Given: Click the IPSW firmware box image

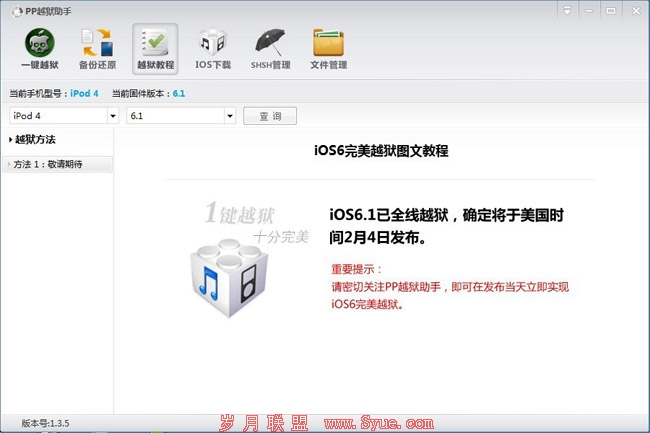Looking at the screenshot, I should 229,278.
